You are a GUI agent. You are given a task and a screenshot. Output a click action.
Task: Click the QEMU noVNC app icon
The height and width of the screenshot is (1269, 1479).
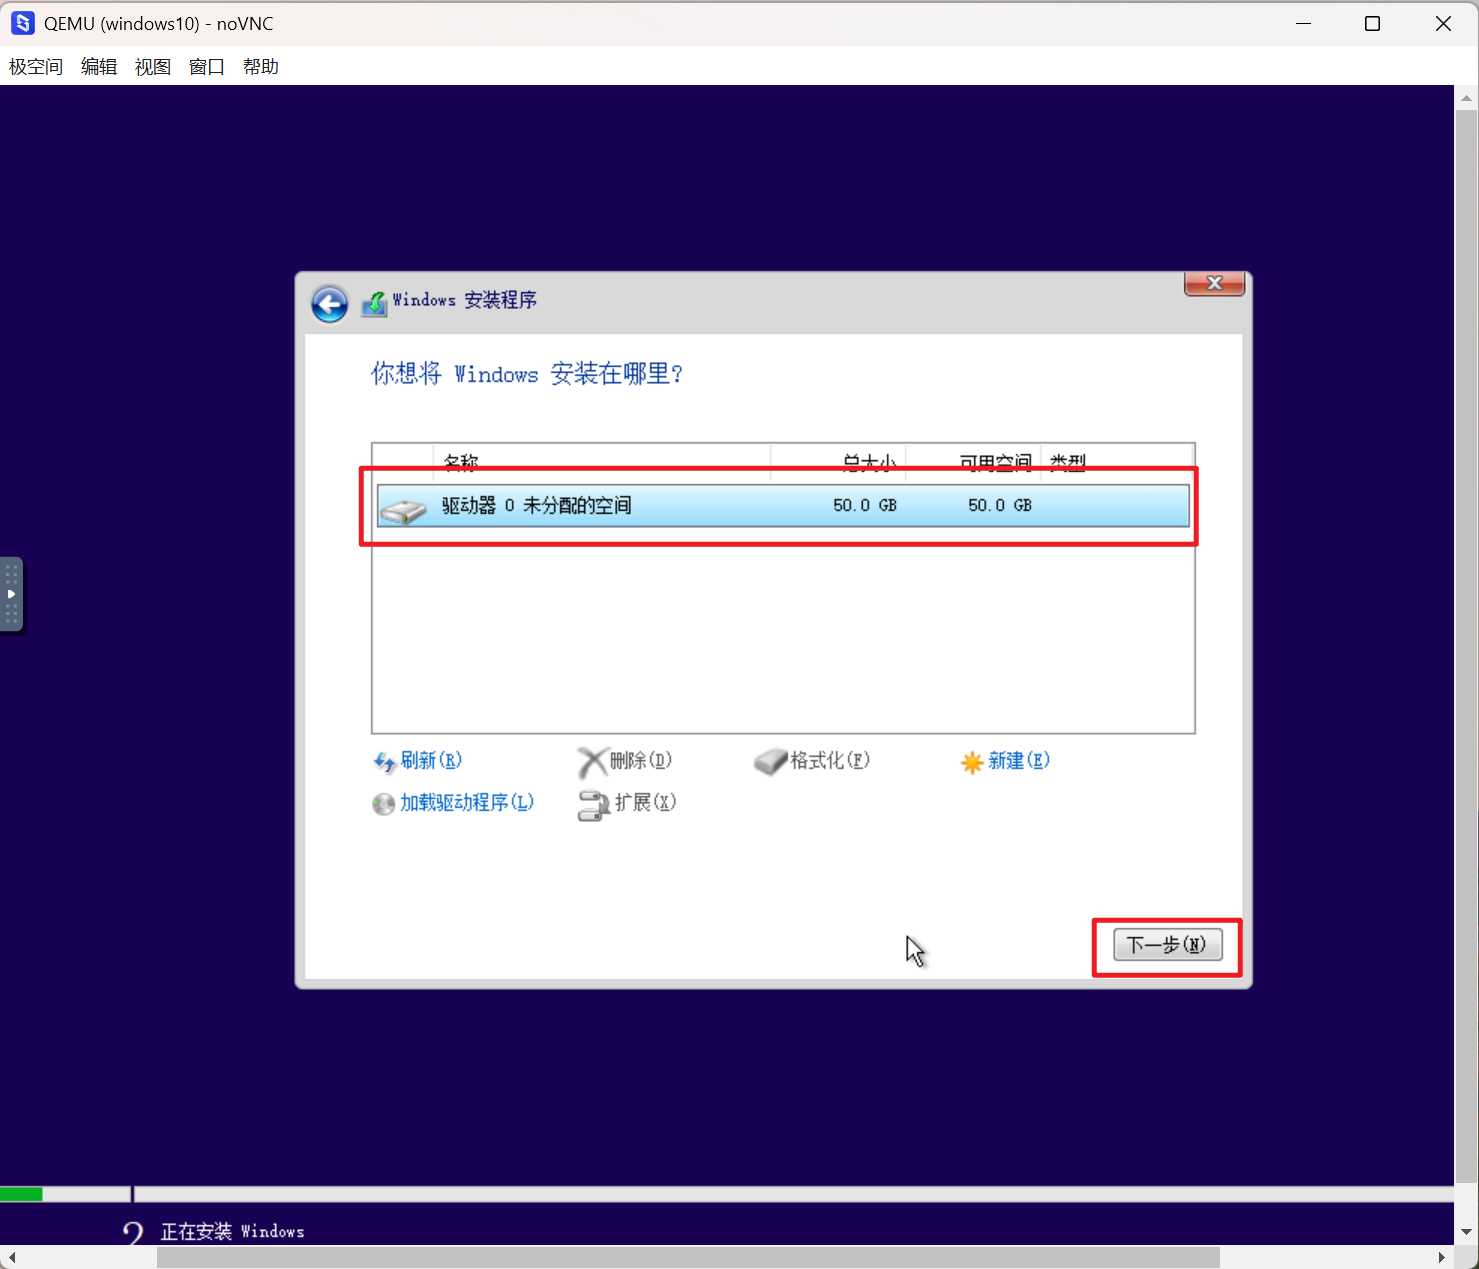click(22, 23)
